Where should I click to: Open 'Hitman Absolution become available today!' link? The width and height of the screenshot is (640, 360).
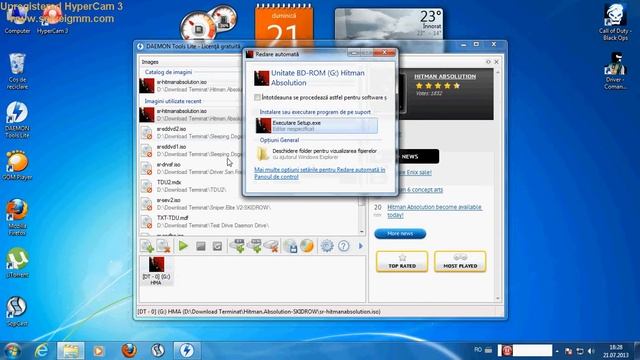pos(434,211)
